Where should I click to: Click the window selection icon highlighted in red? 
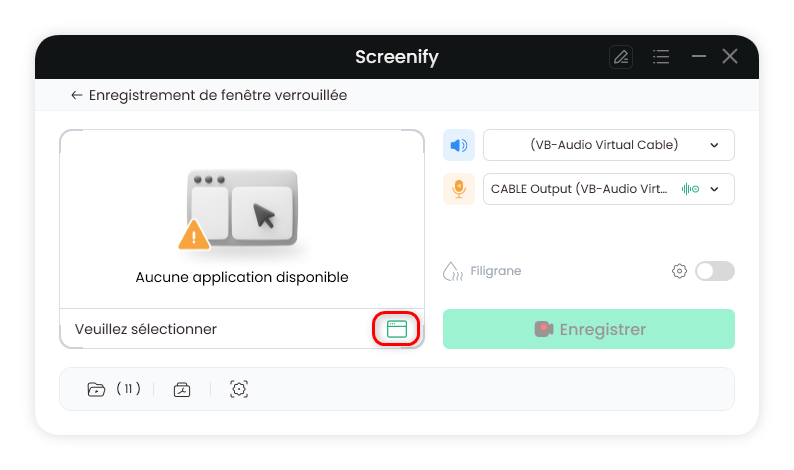pyautogui.click(x=396, y=329)
